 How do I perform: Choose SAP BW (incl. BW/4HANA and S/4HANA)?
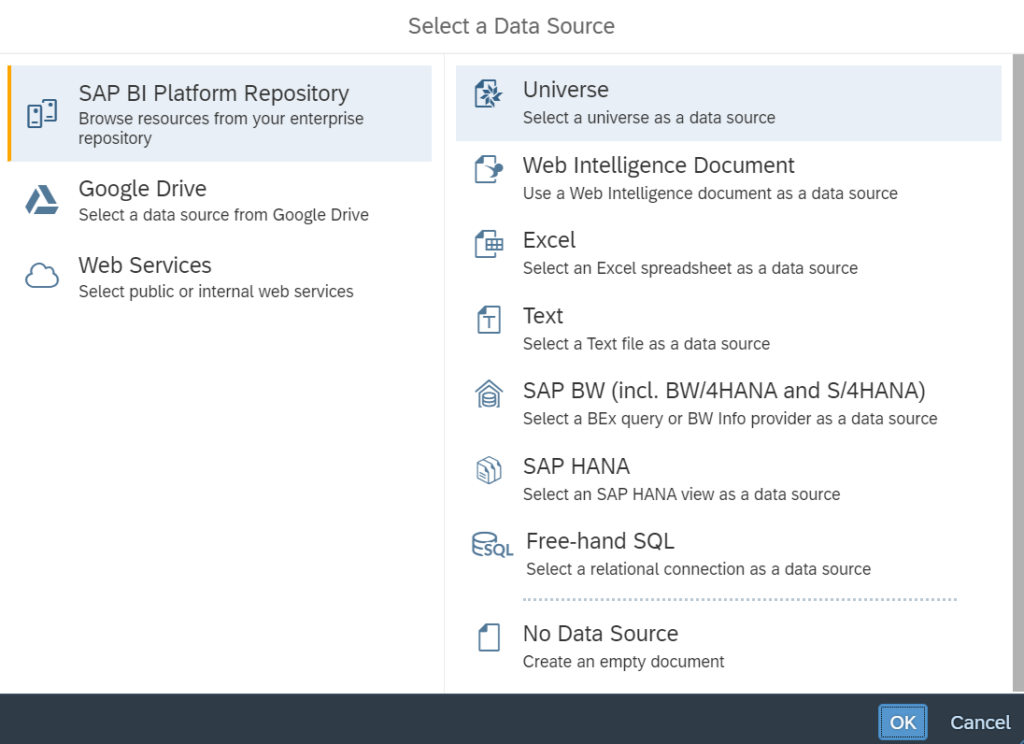(724, 391)
